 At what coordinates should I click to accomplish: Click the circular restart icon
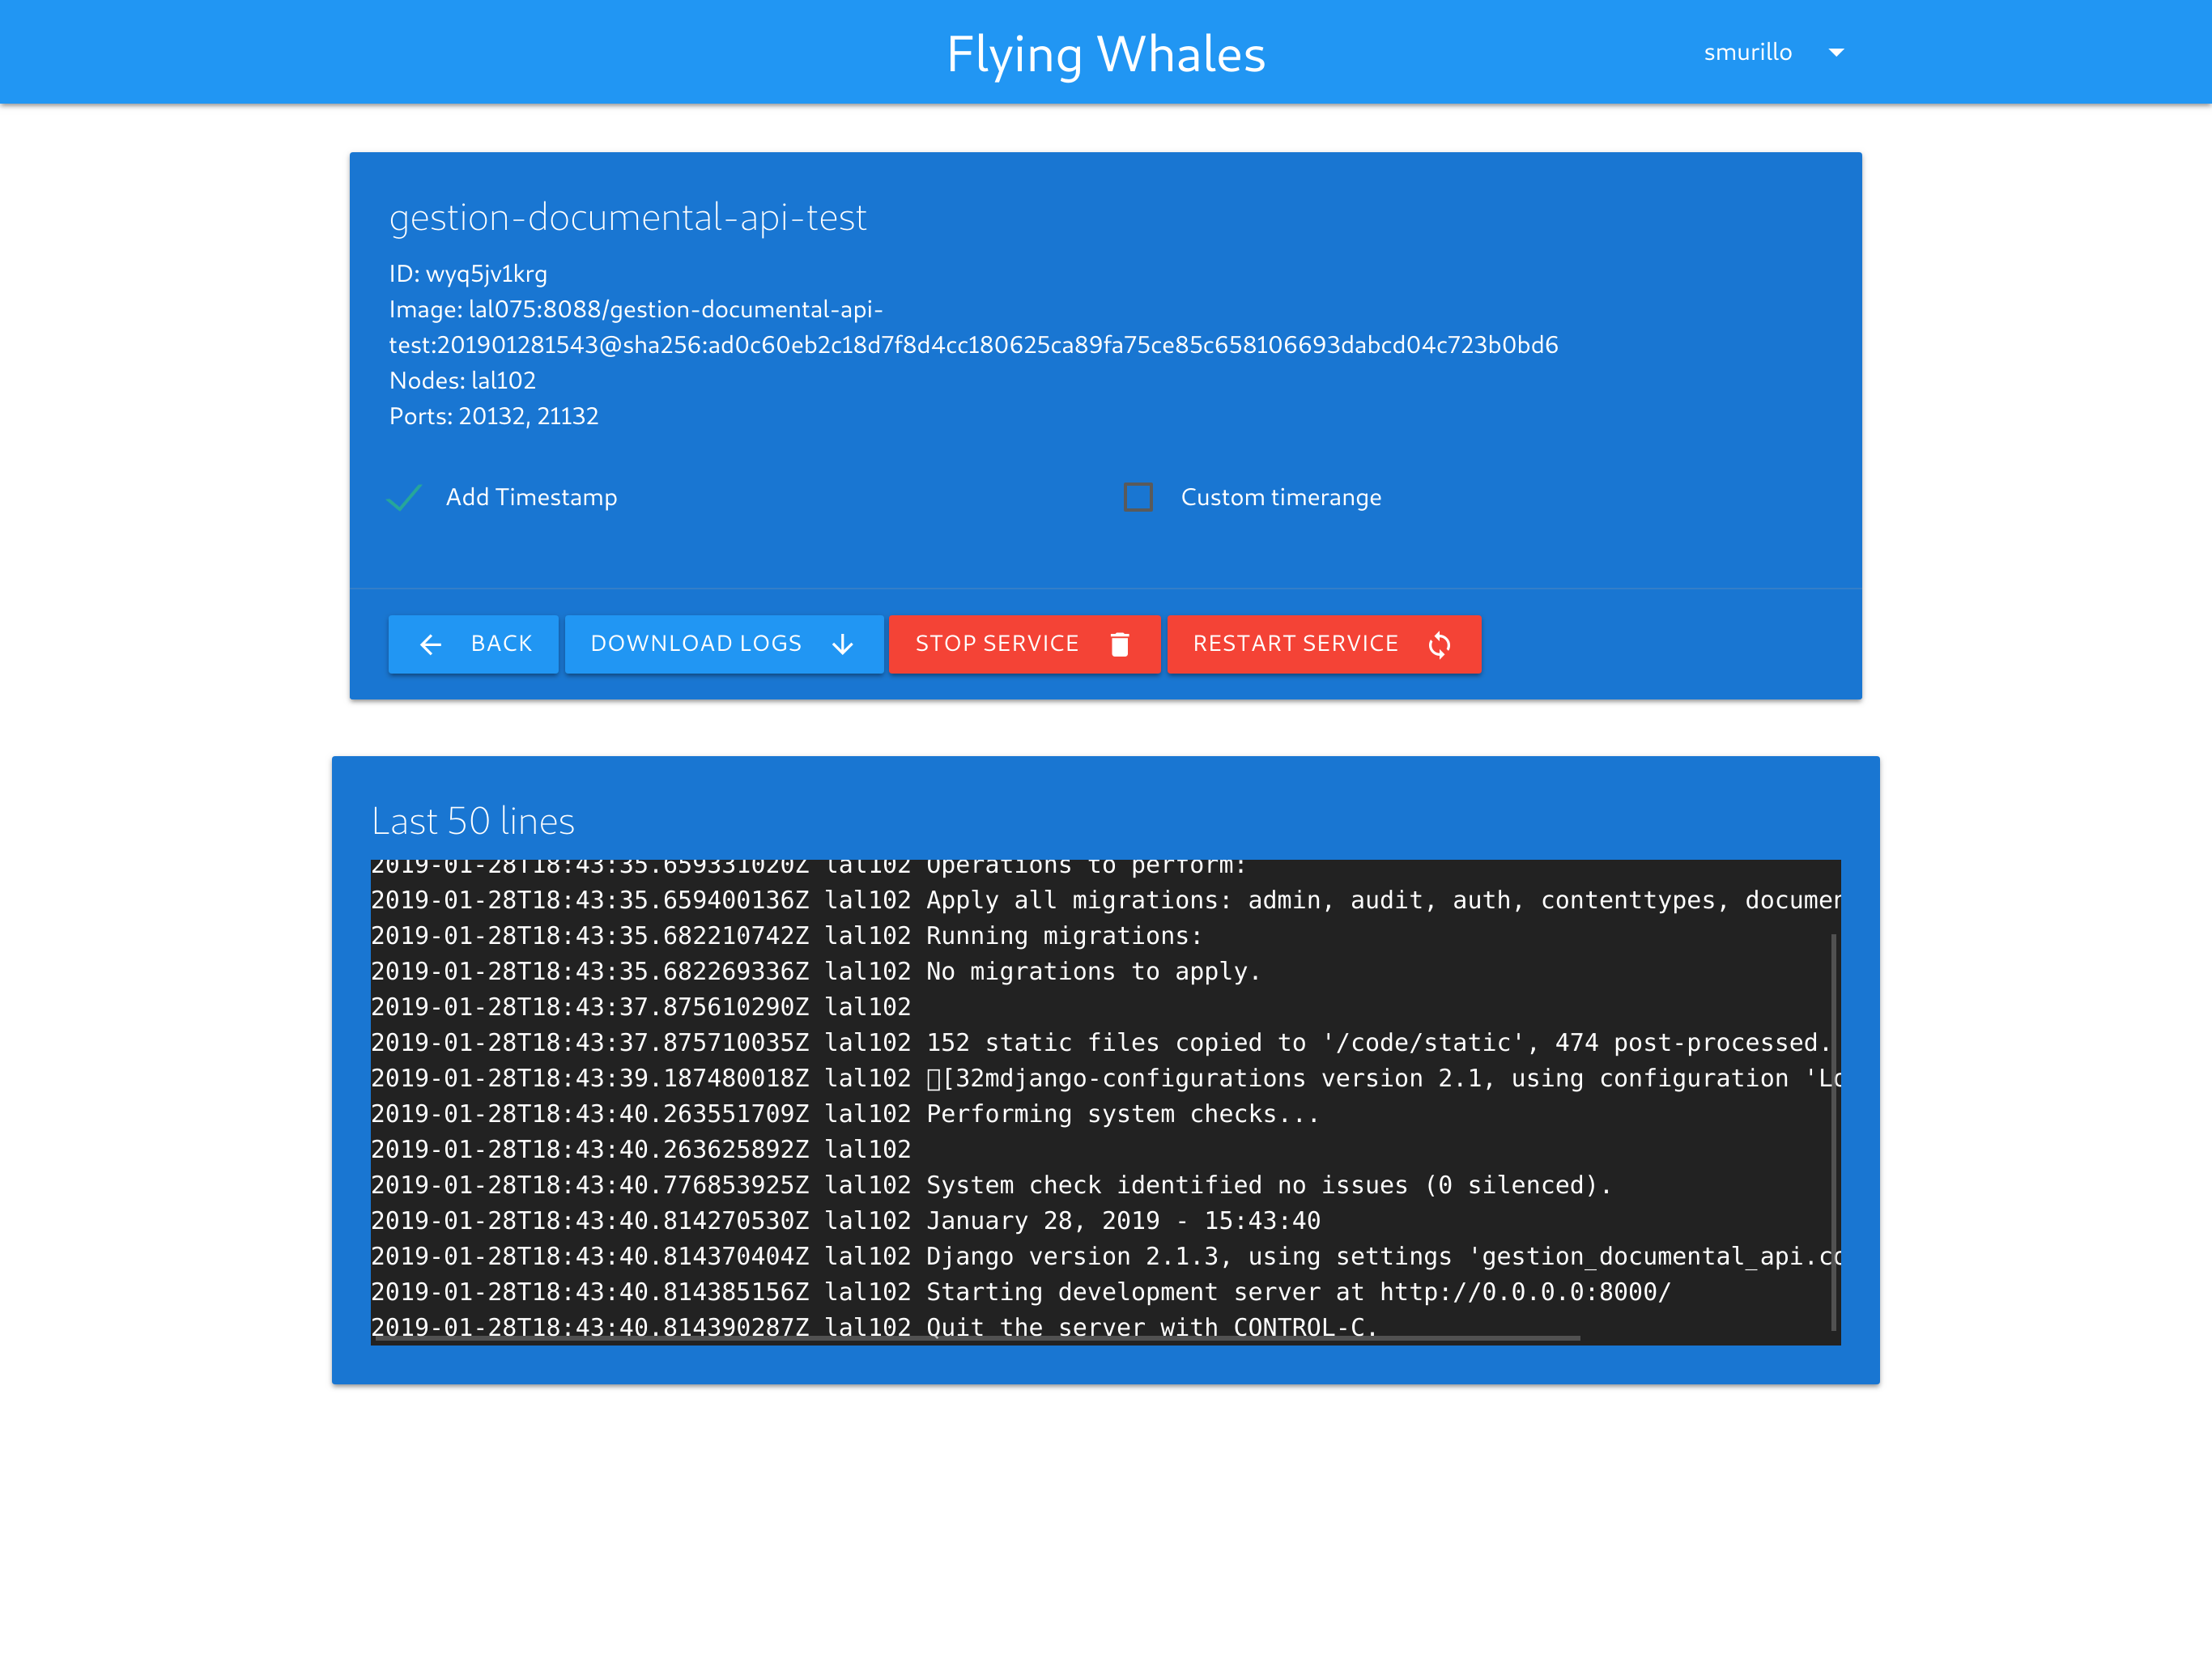click(1439, 645)
